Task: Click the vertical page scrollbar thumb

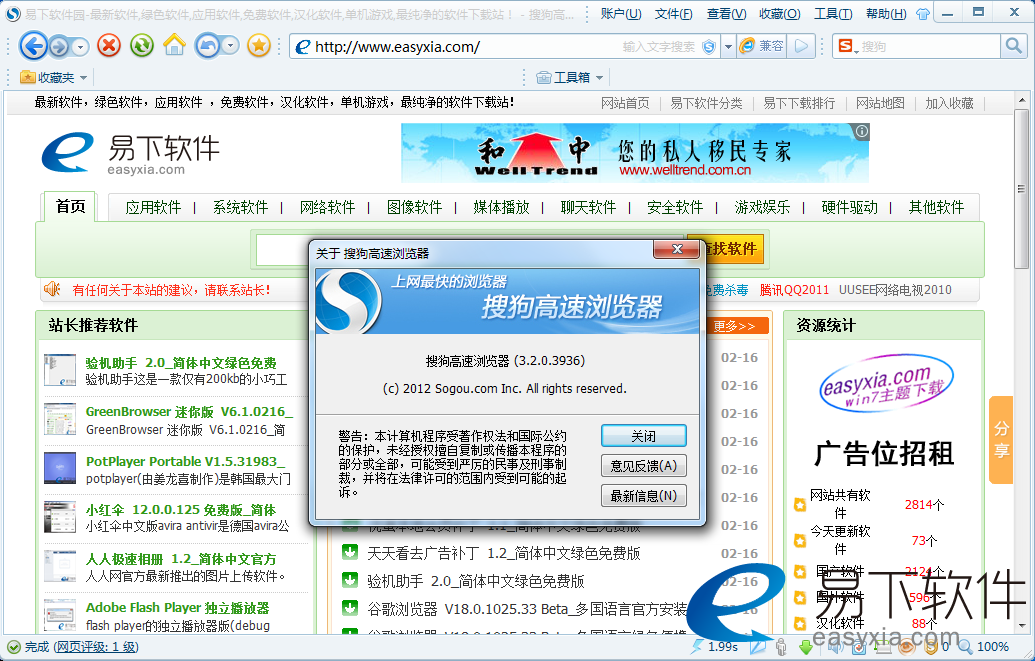Action: pyautogui.click(x=1022, y=191)
